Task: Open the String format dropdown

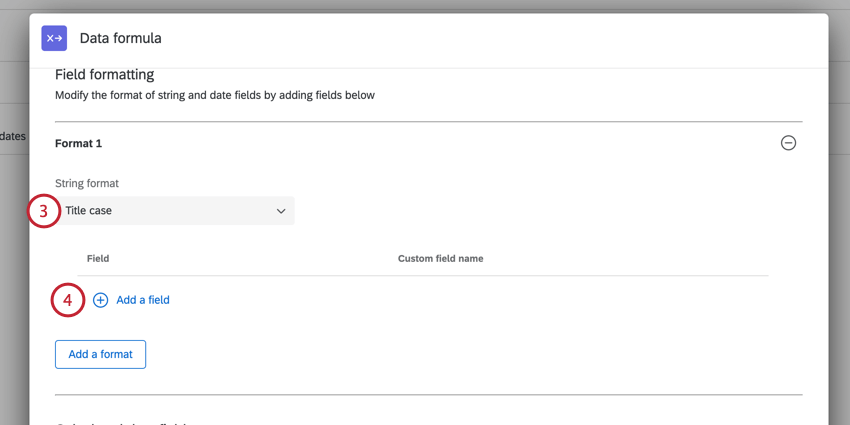Action: click(x=175, y=211)
